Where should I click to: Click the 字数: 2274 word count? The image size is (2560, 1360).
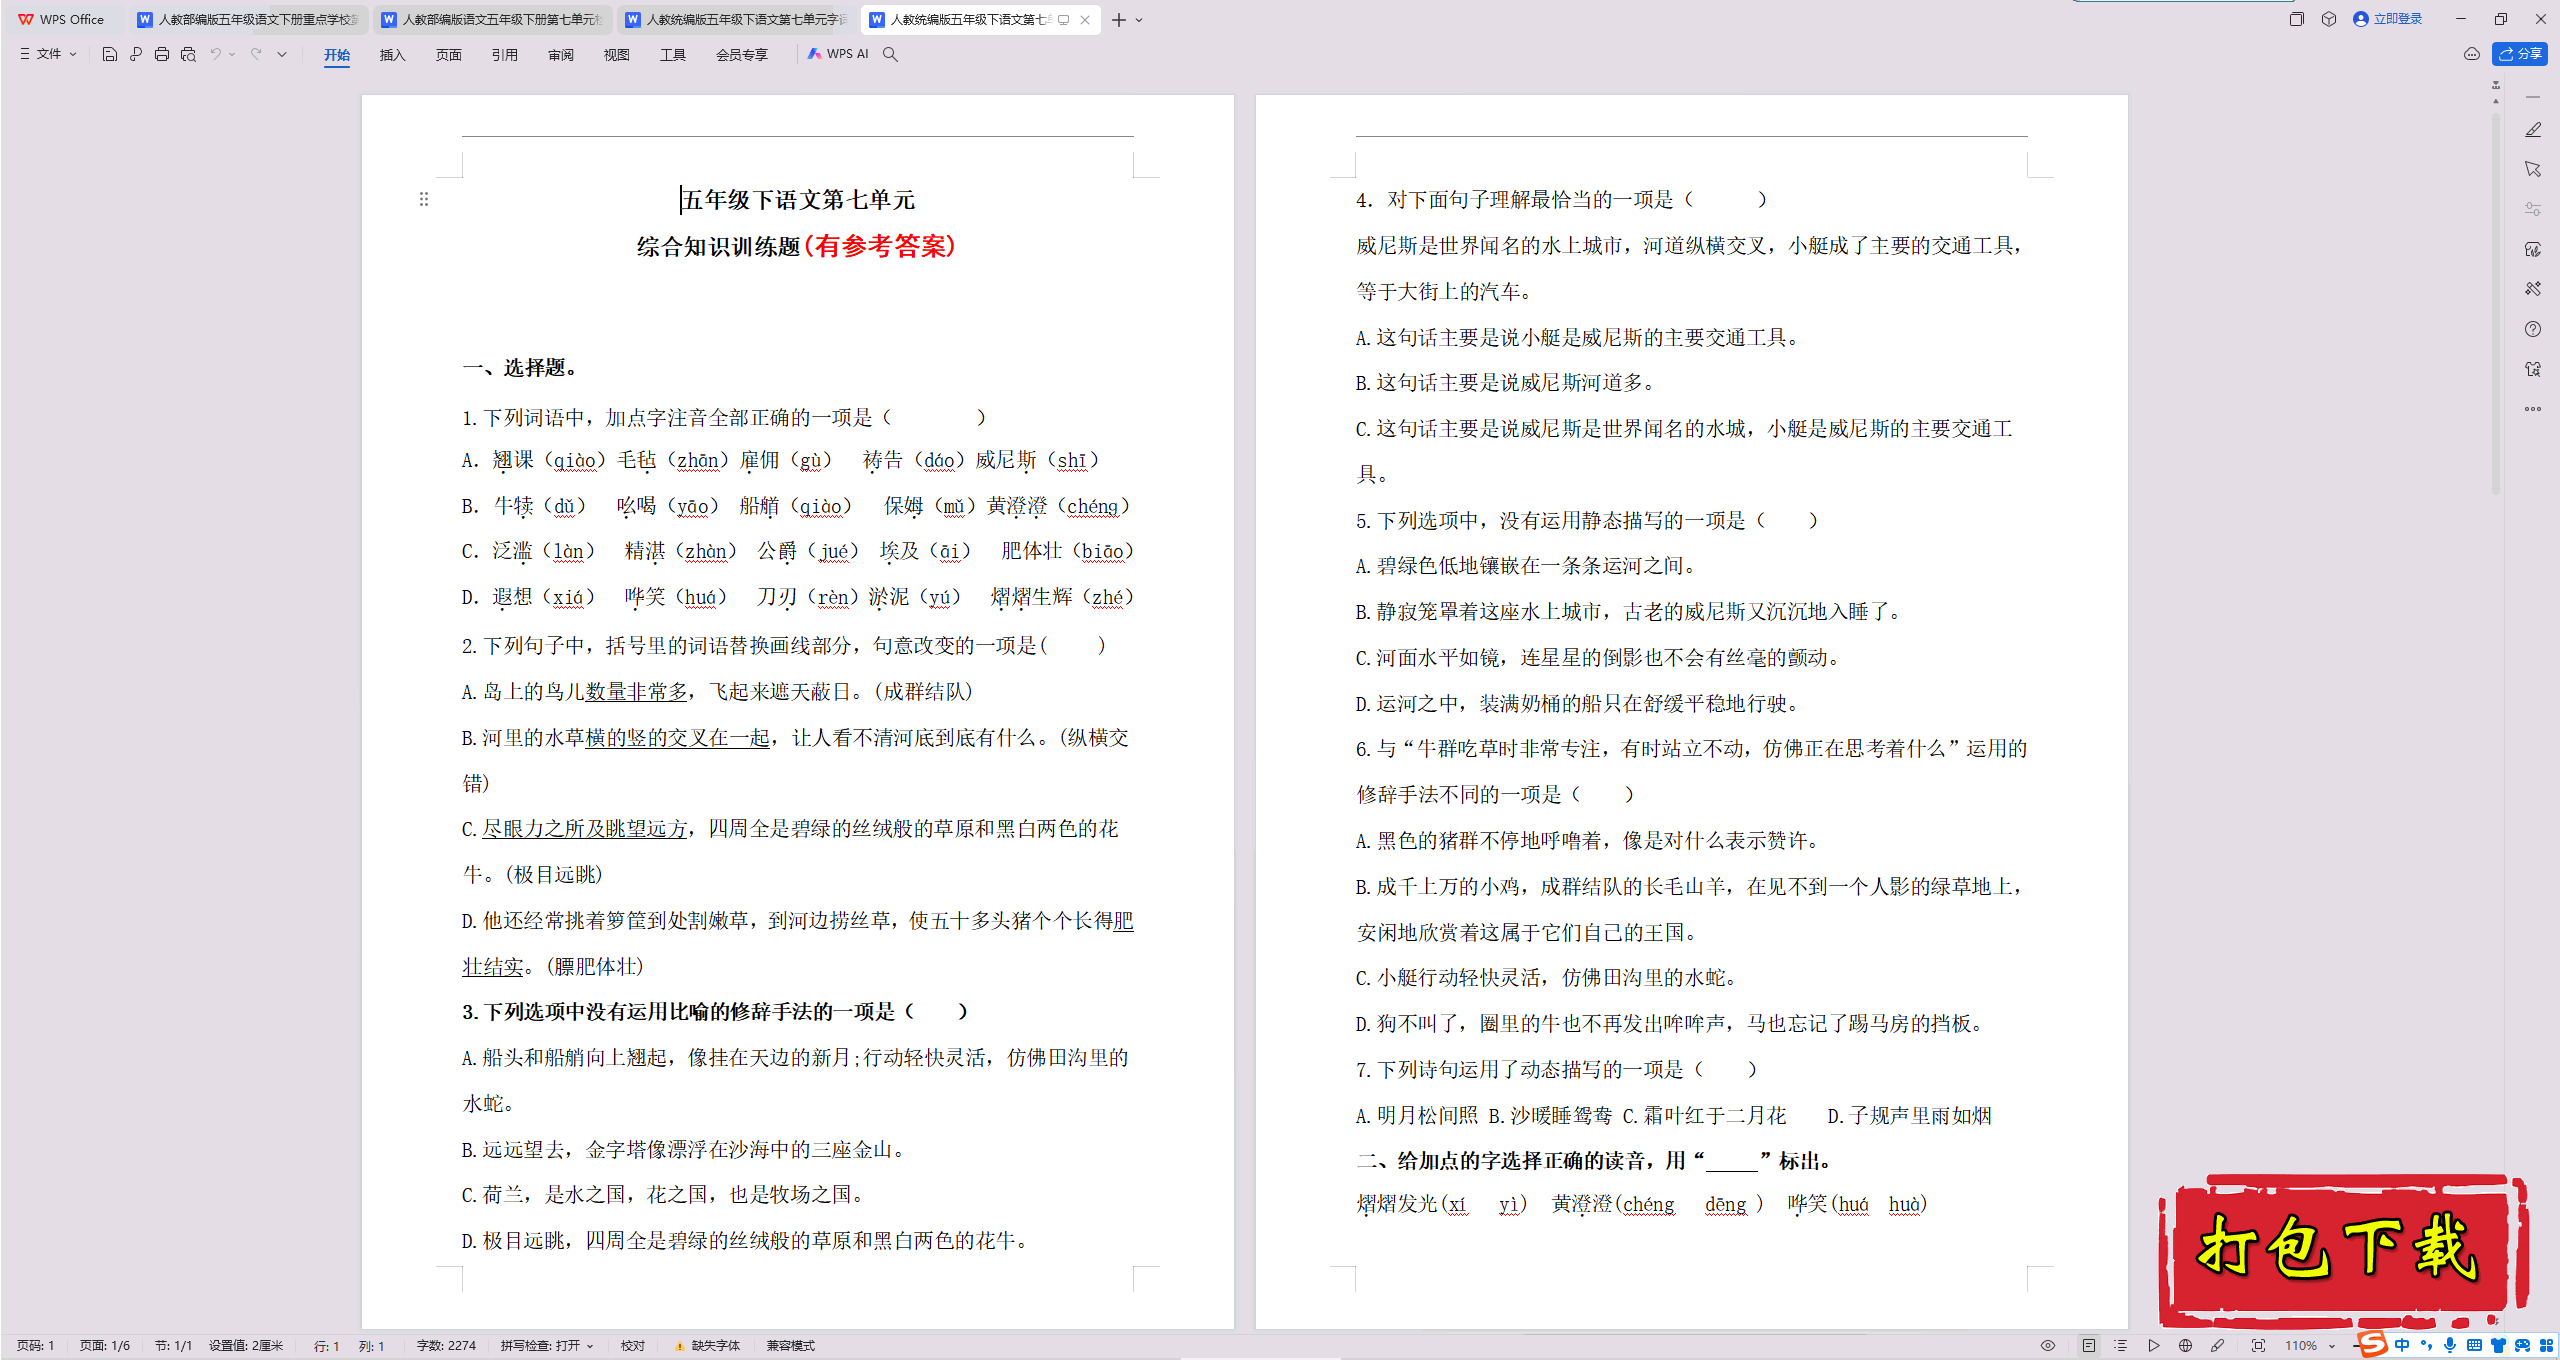446,1346
